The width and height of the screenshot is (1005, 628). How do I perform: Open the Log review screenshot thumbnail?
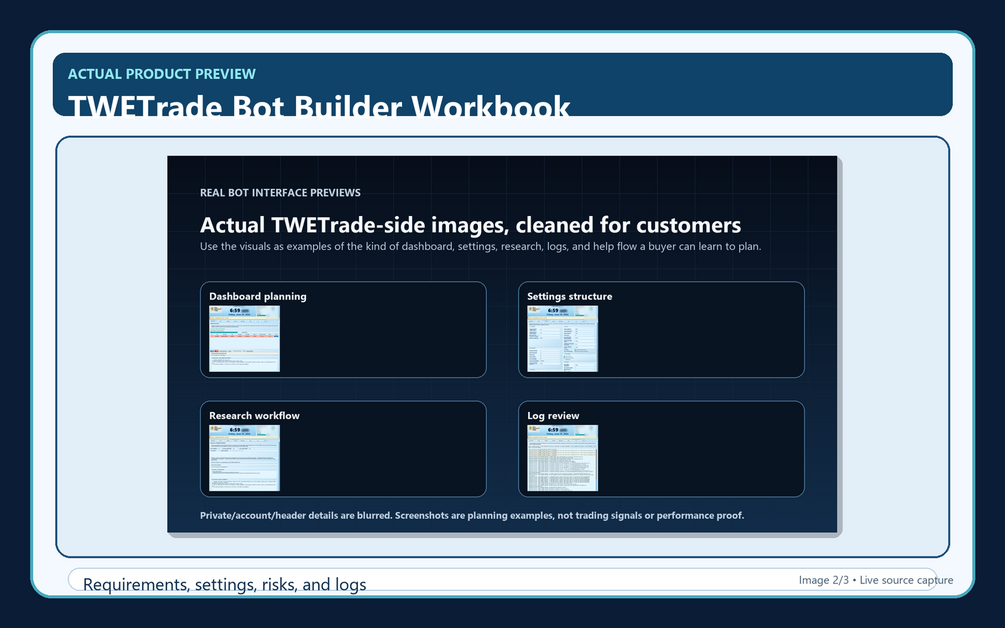click(x=562, y=458)
